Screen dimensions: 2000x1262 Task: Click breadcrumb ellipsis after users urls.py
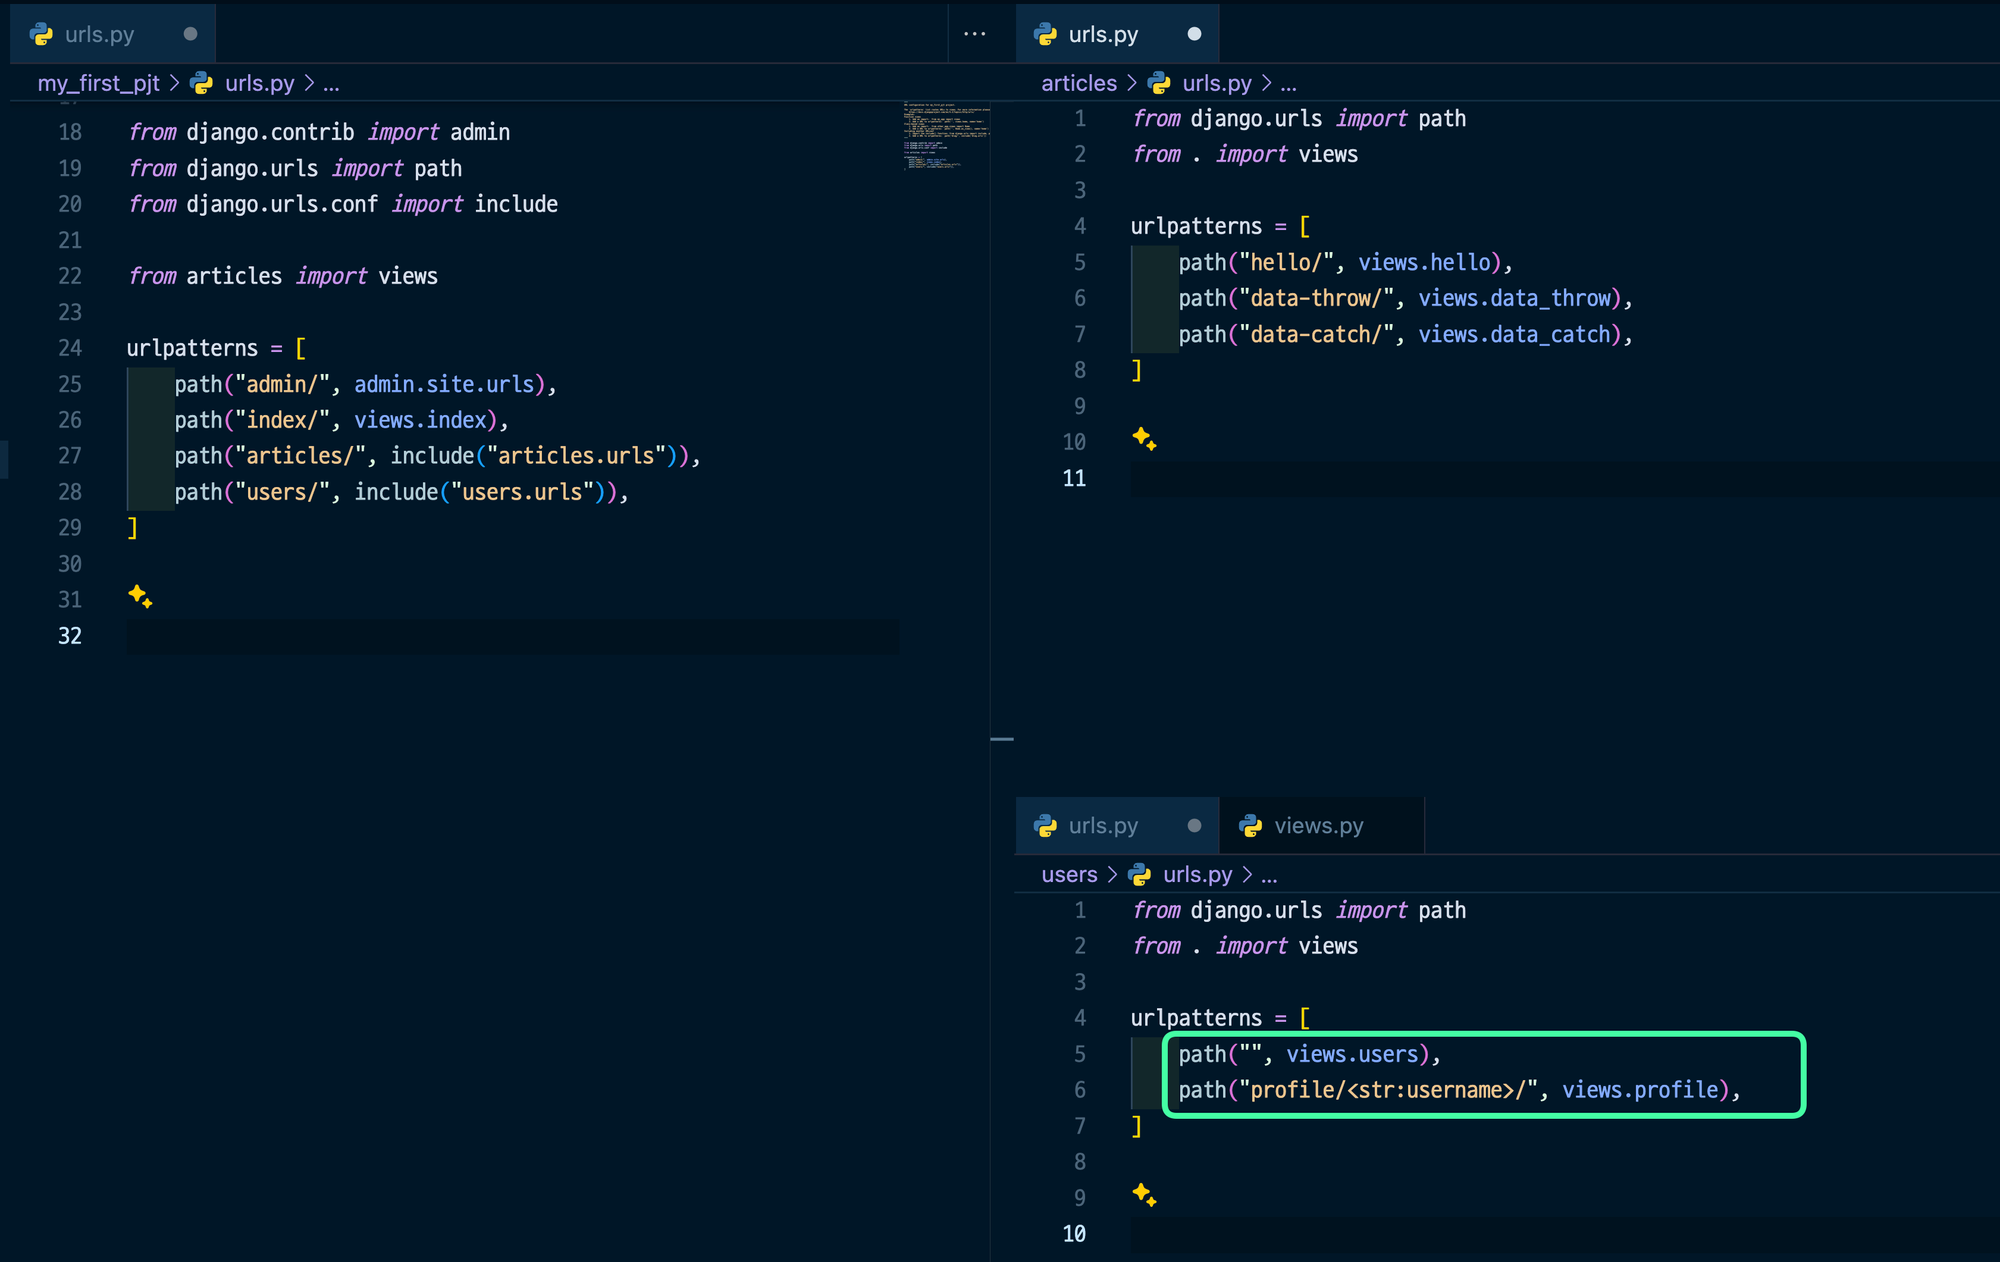1269,875
